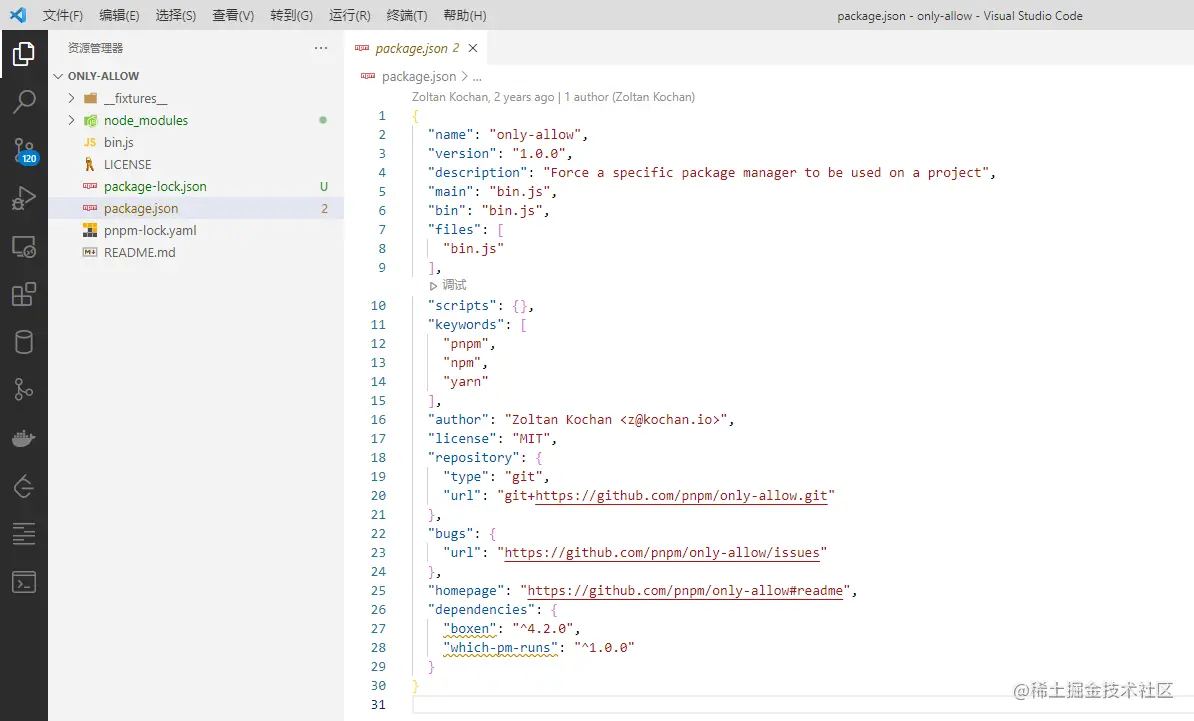Open the 选择(S) menu
The image size is (1194, 721).
(x=176, y=15)
